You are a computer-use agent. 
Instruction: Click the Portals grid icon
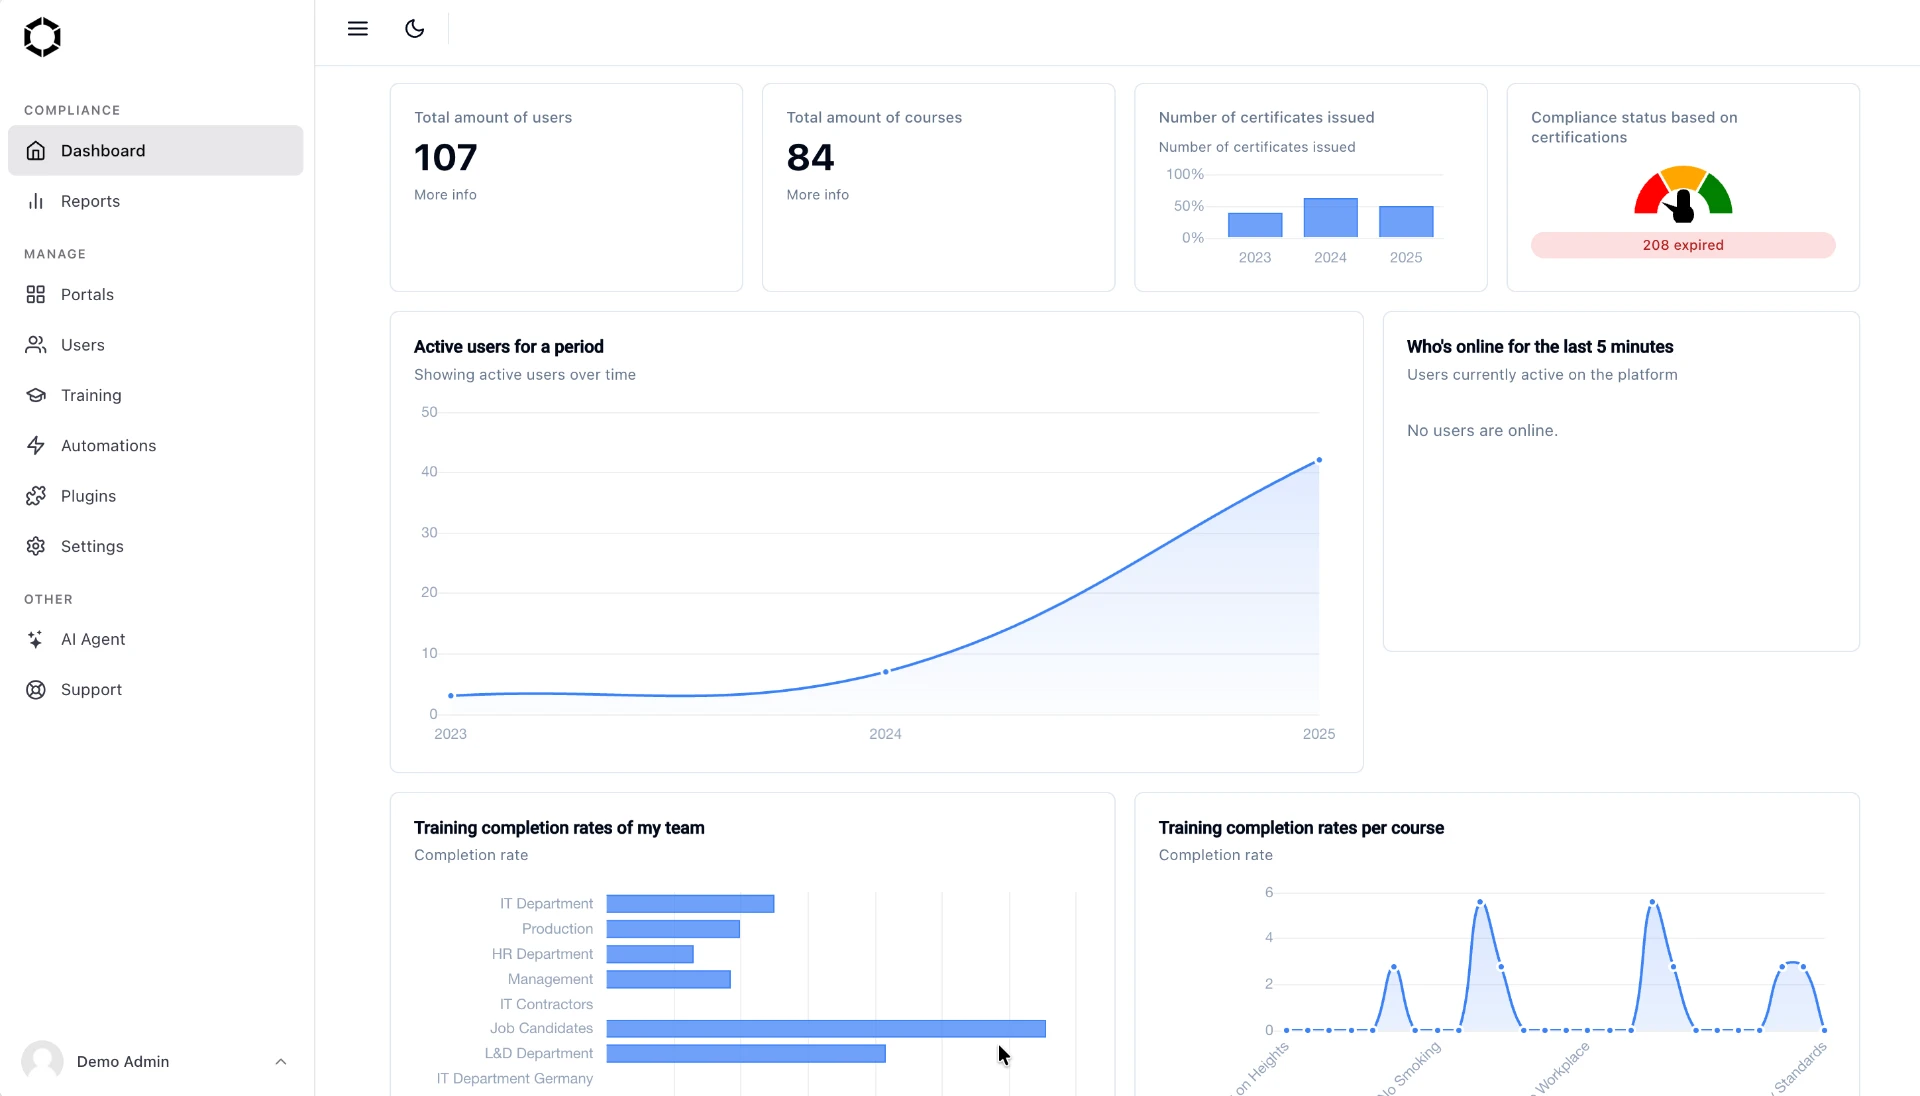36,294
